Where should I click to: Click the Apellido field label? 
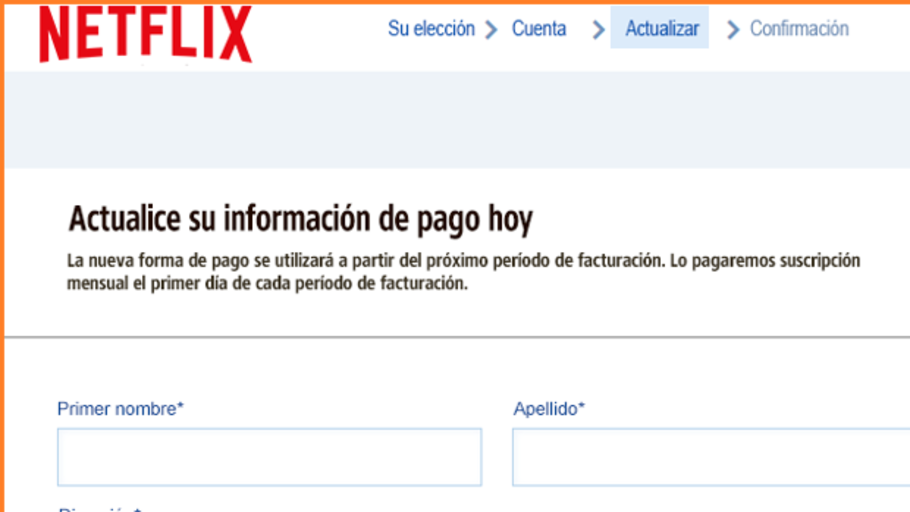(x=545, y=409)
